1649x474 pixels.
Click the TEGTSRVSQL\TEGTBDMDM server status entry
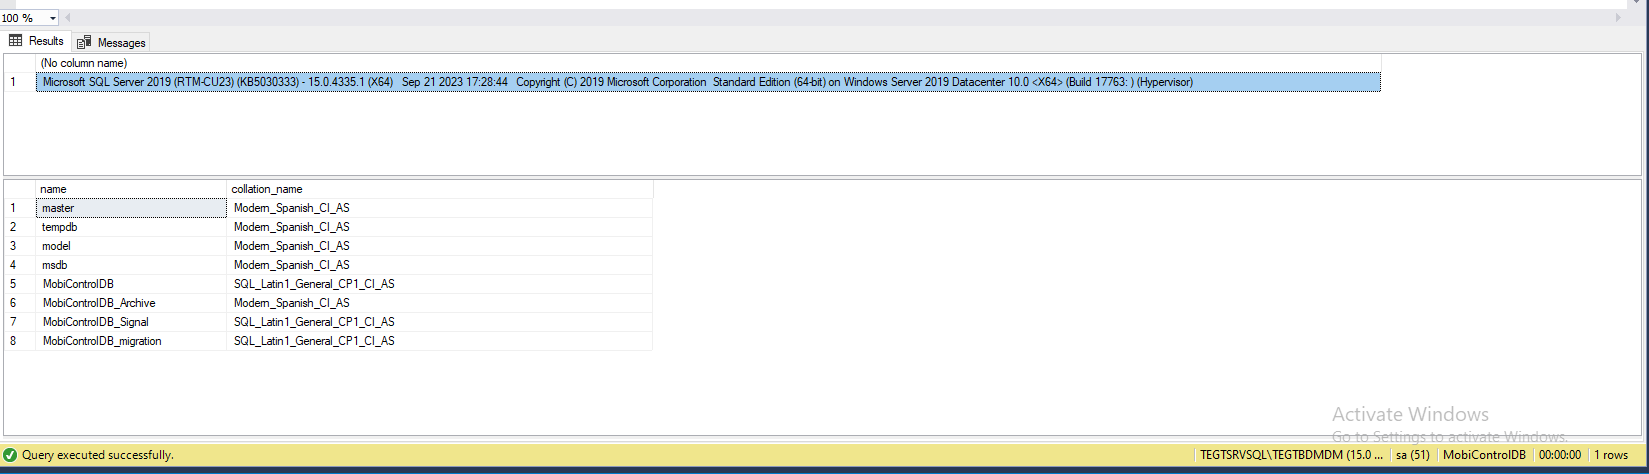click(1291, 455)
